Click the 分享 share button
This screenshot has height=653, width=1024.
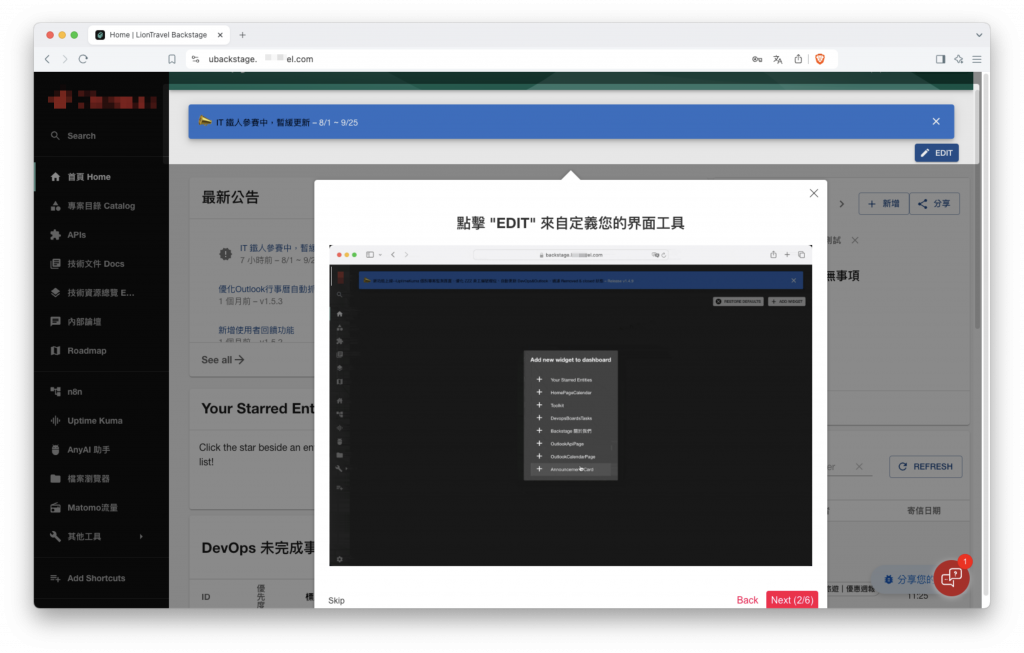pos(934,204)
